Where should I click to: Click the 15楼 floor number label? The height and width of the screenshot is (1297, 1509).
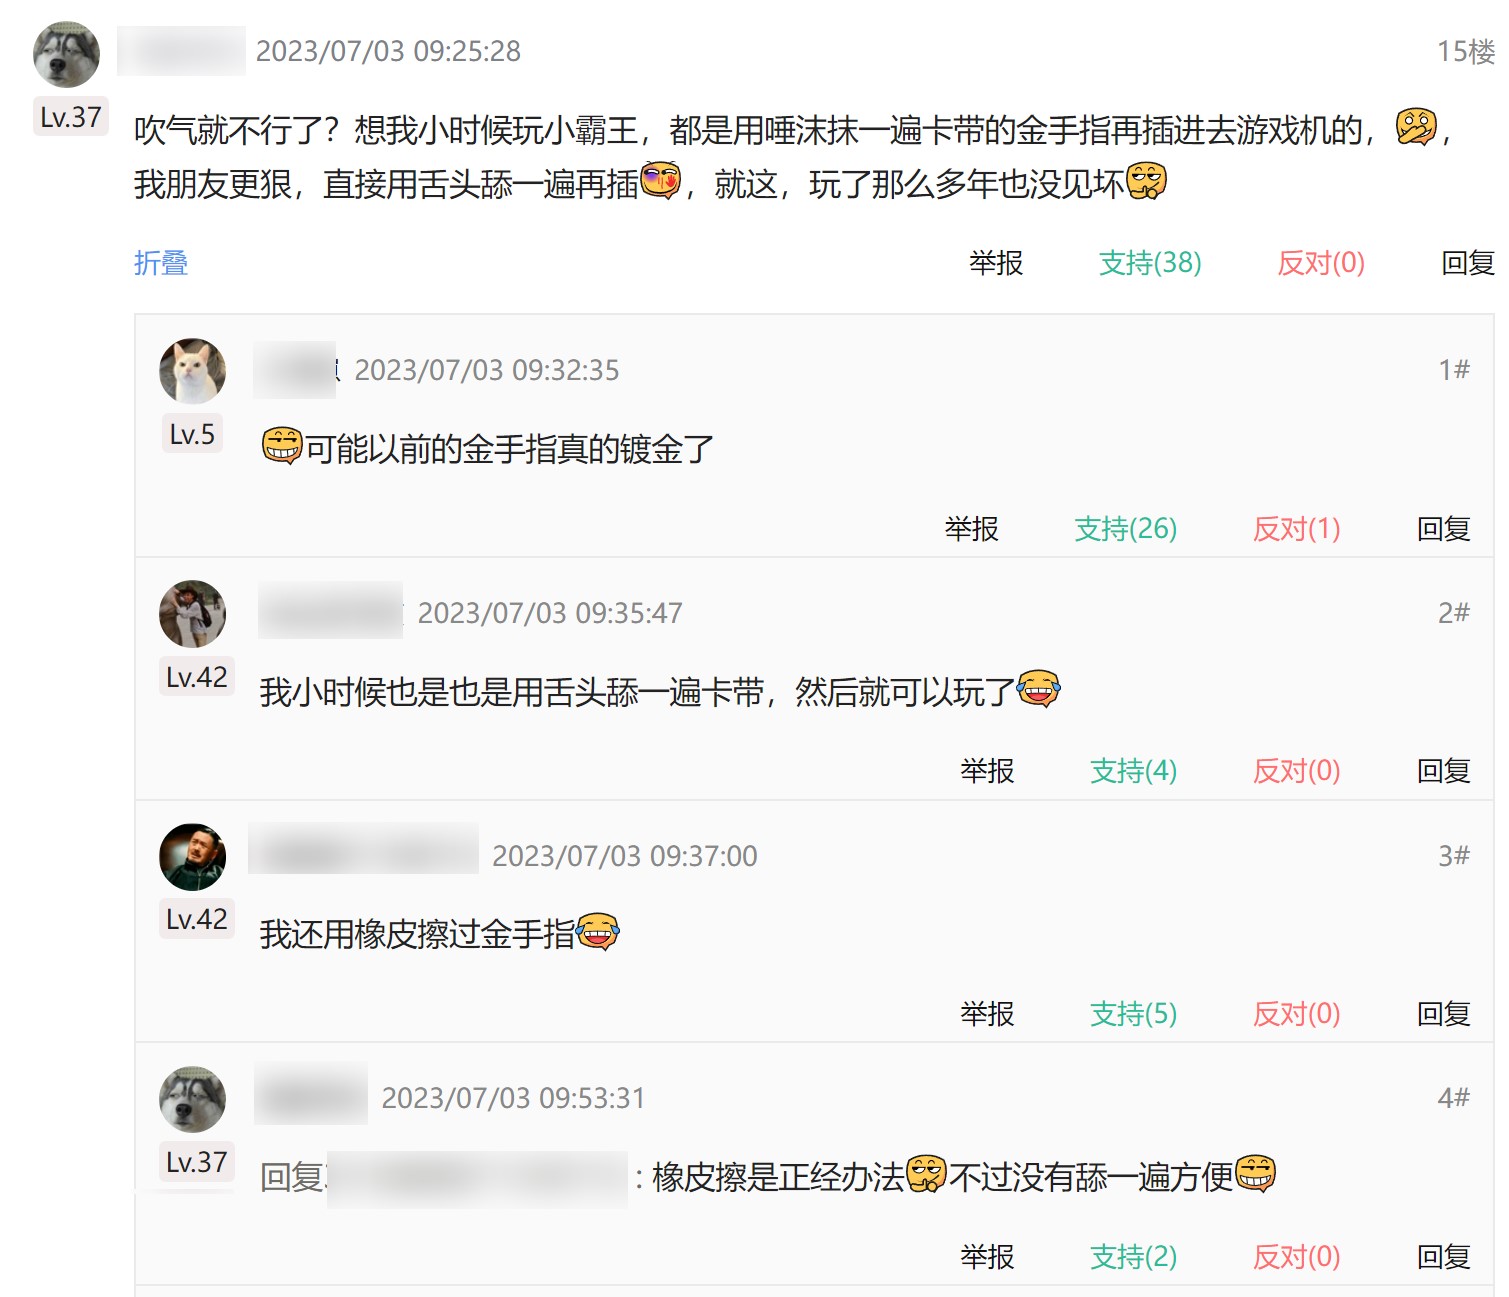coord(1466,51)
